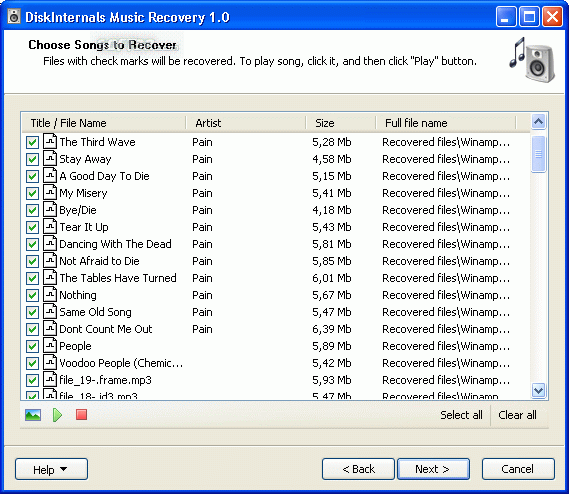Select the song title The Third Wave

(x=97, y=142)
